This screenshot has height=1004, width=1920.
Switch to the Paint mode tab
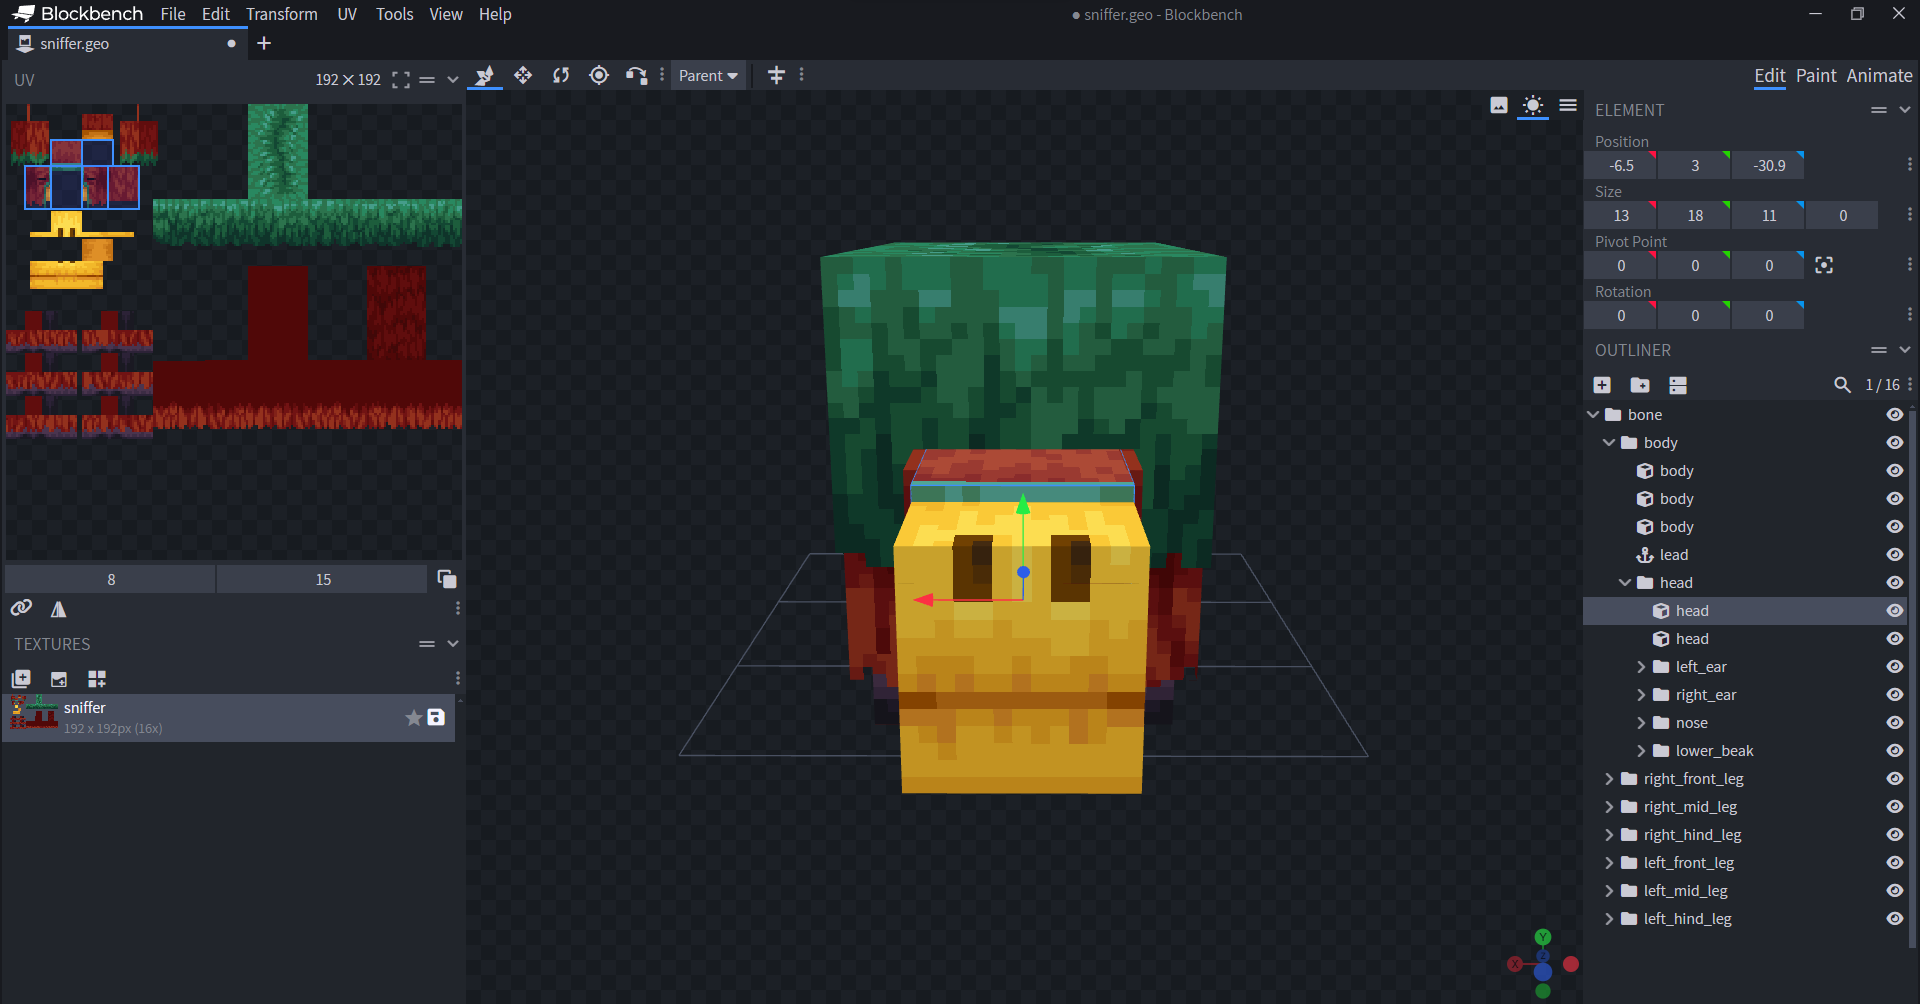1815,76
